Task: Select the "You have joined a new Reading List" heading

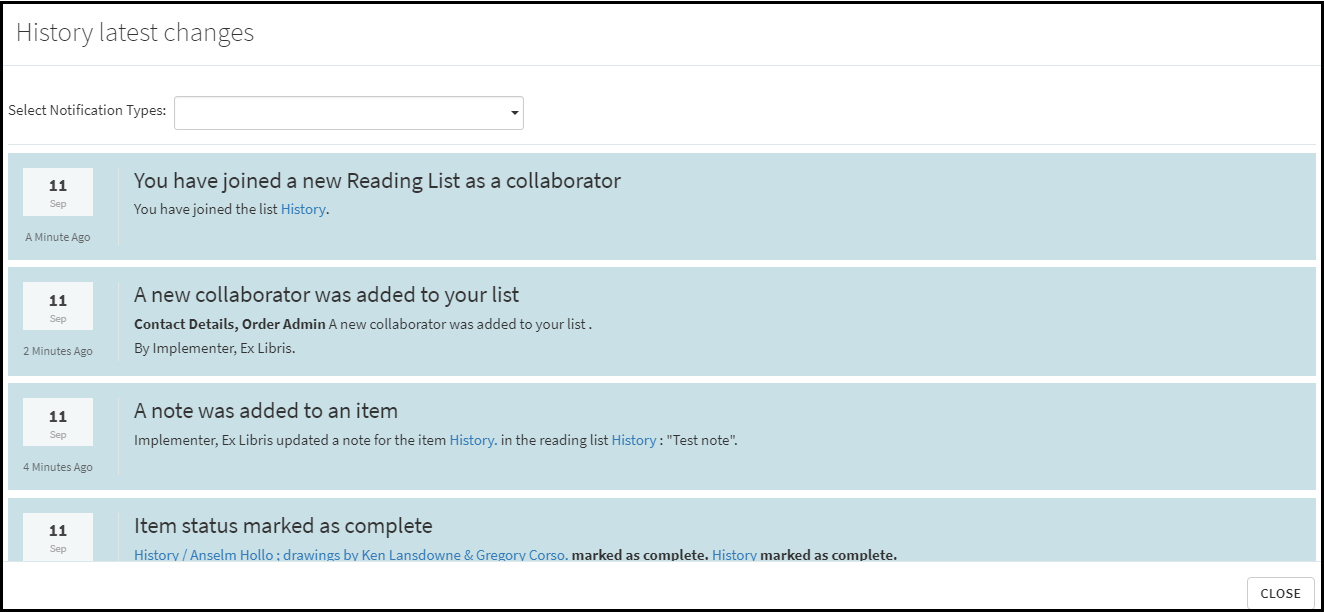Action: coord(377,181)
